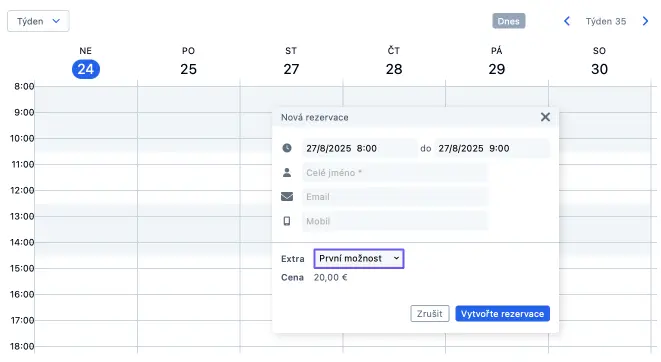661x362 pixels.
Task: Select Saturday 30 day header
Action: point(599,62)
